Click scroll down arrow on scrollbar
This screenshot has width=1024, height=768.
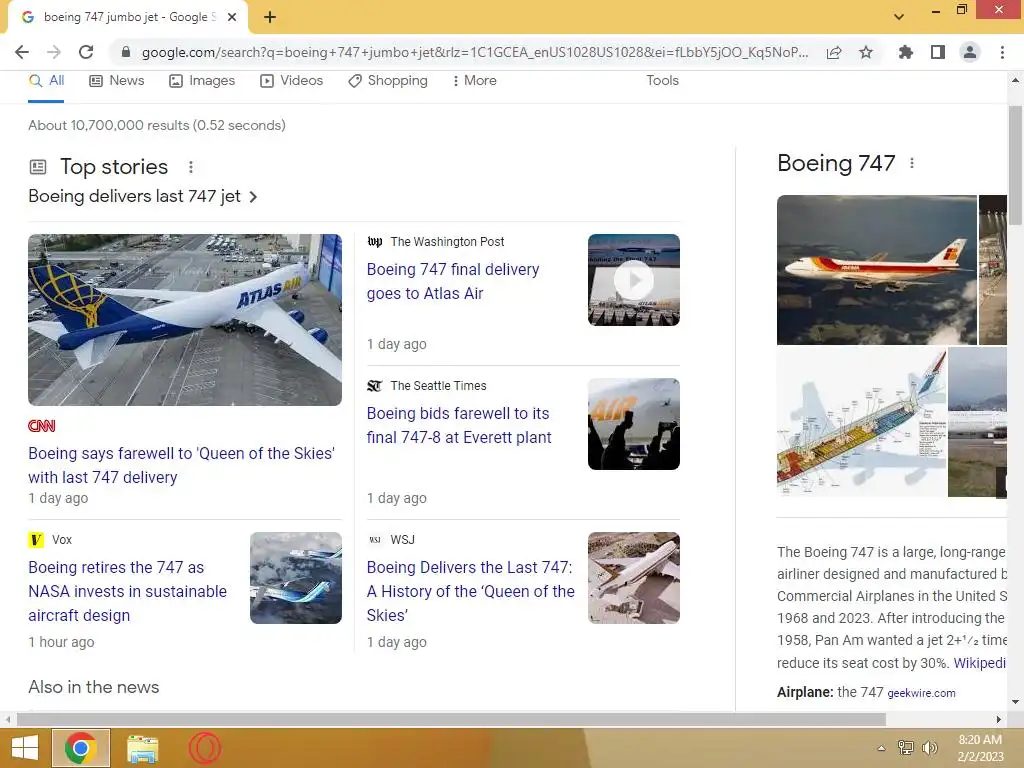click(1015, 702)
